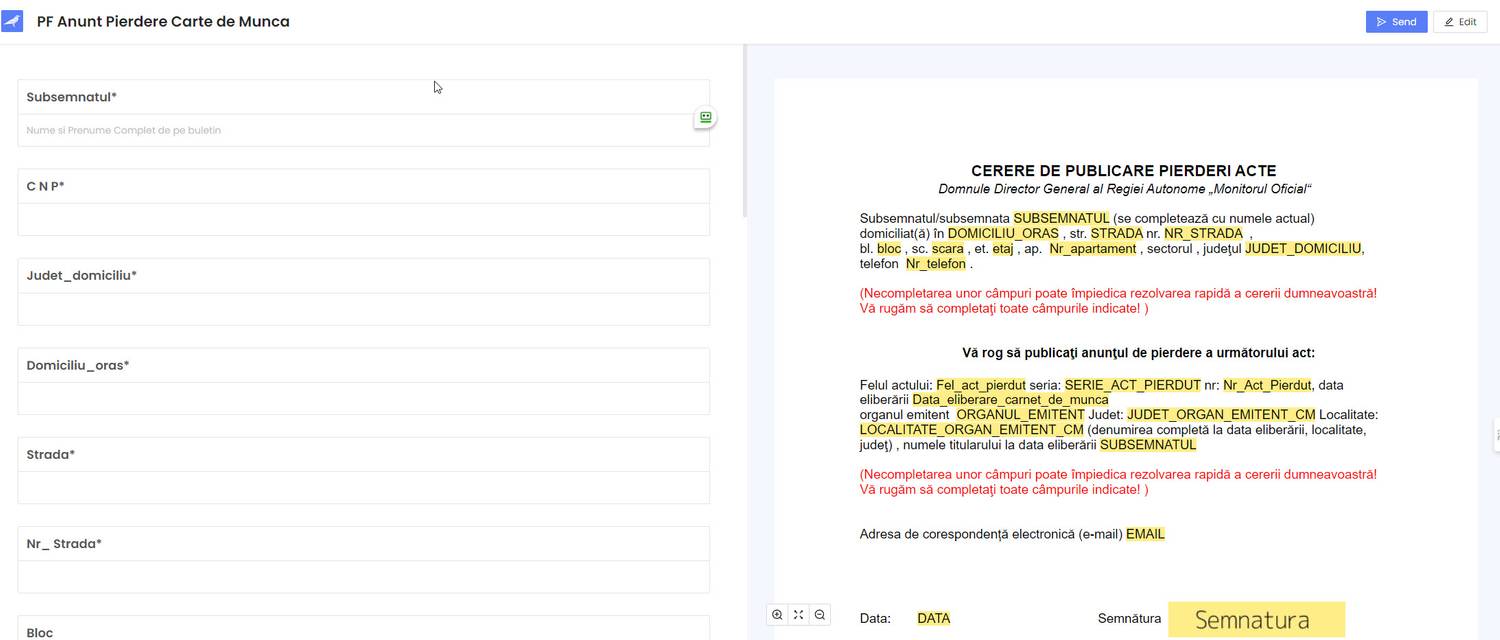
Task: Click the yellow Semnatura signature box
Action: [x=1256, y=620]
